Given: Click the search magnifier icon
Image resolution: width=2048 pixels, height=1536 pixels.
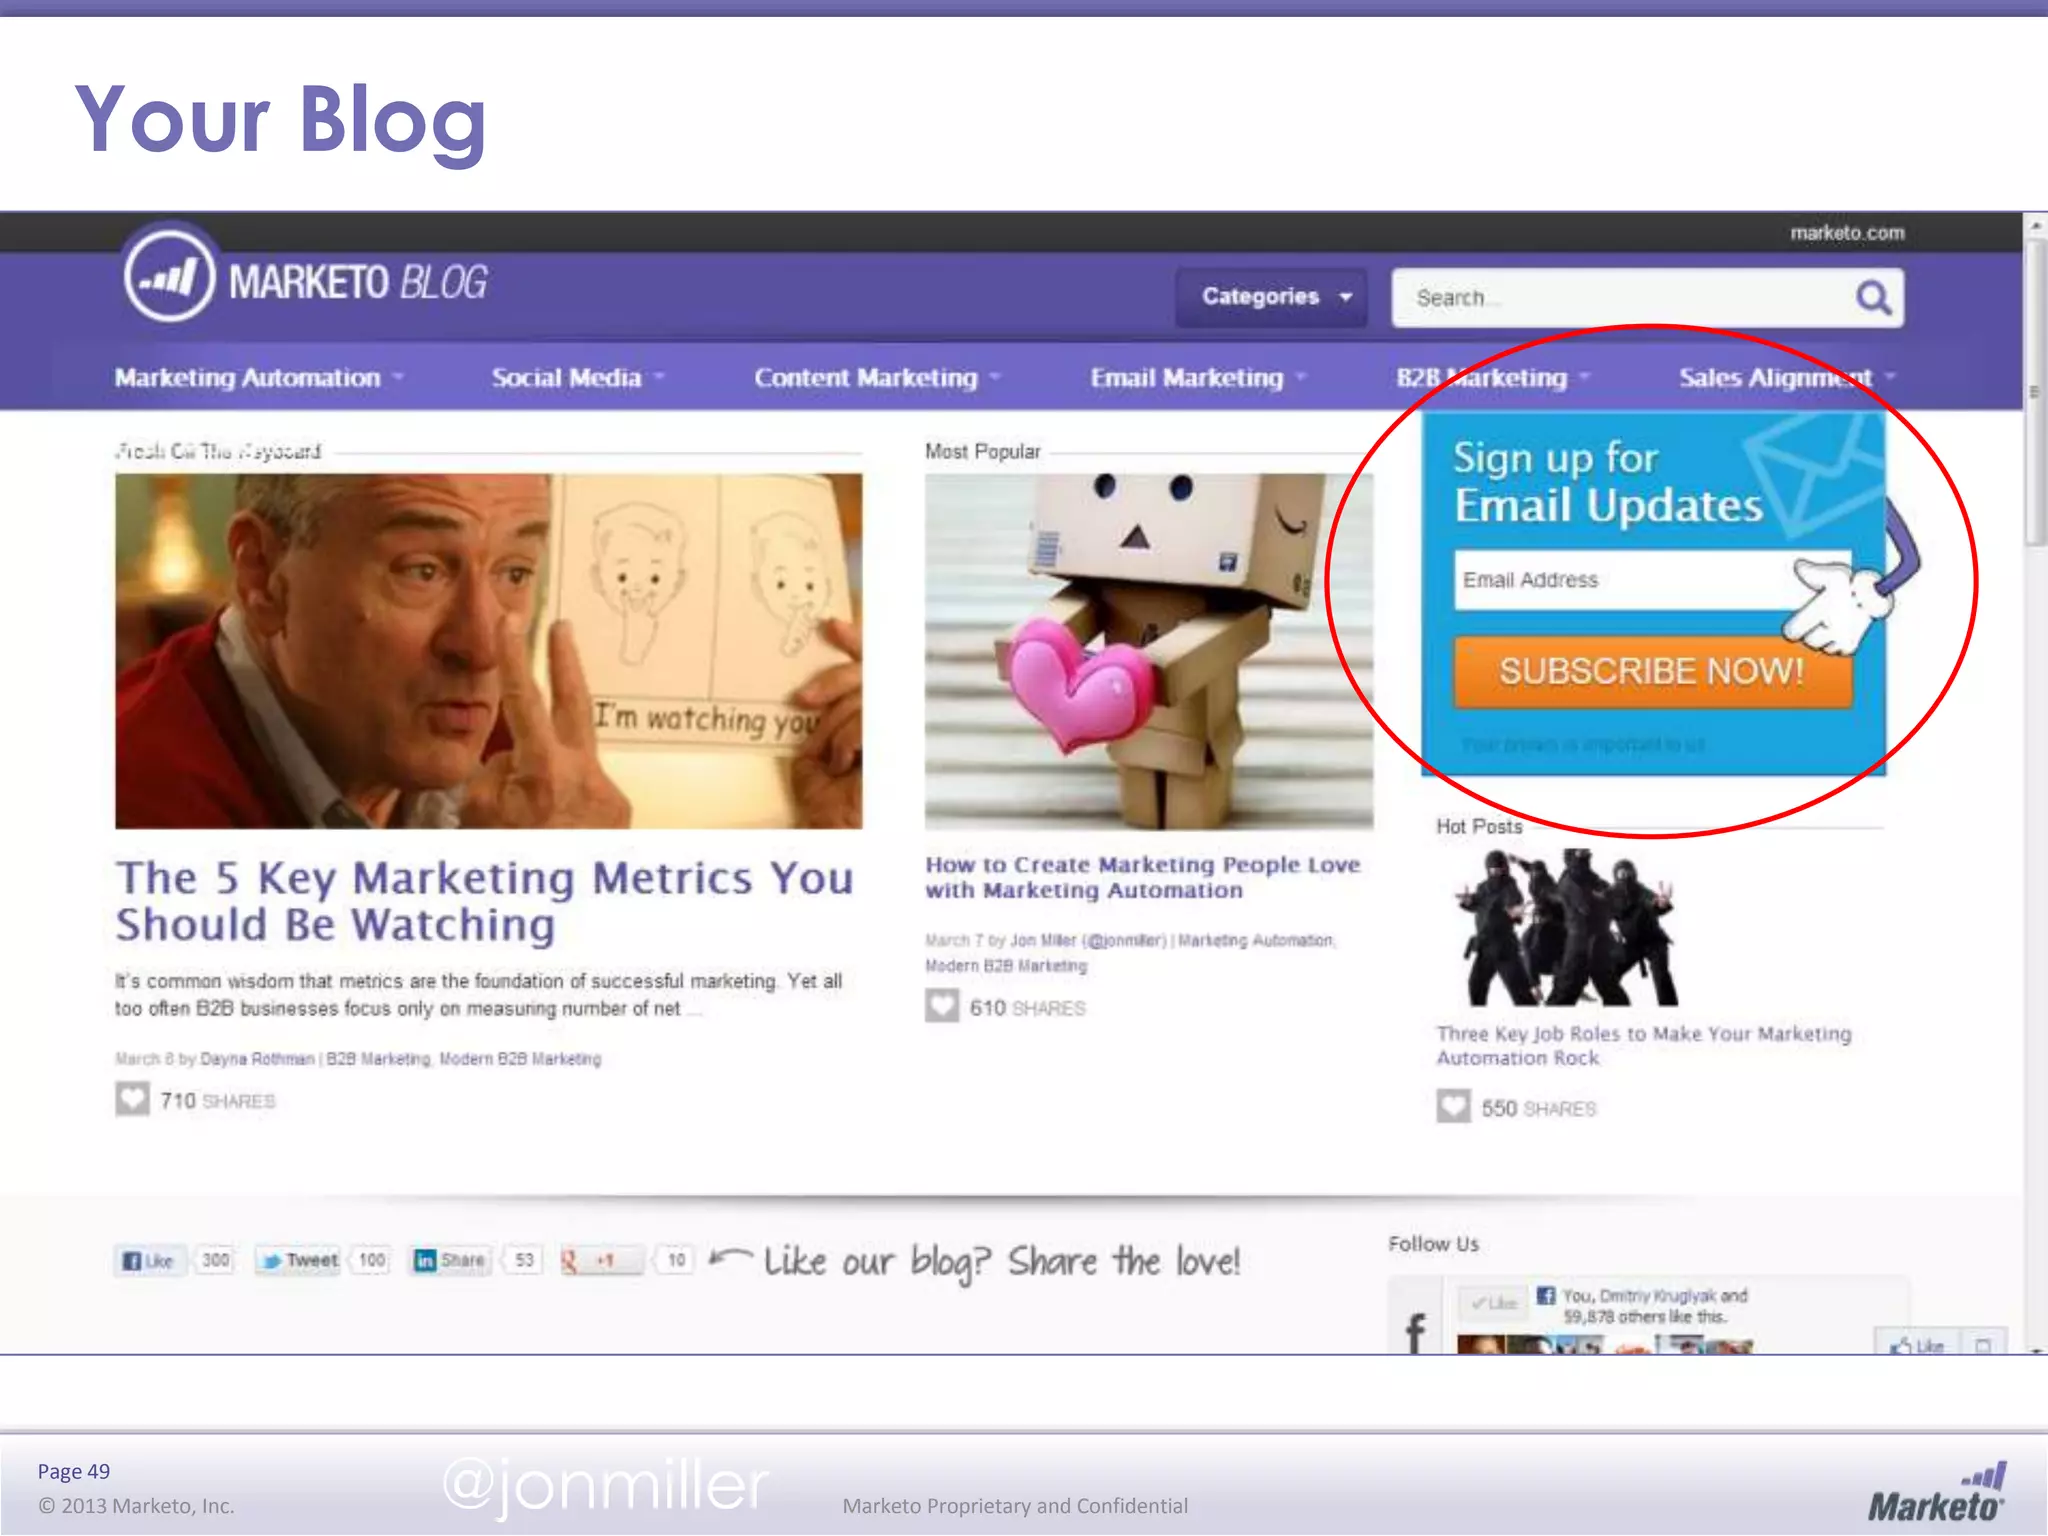Looking at the screenshot, I should 1873,298.
